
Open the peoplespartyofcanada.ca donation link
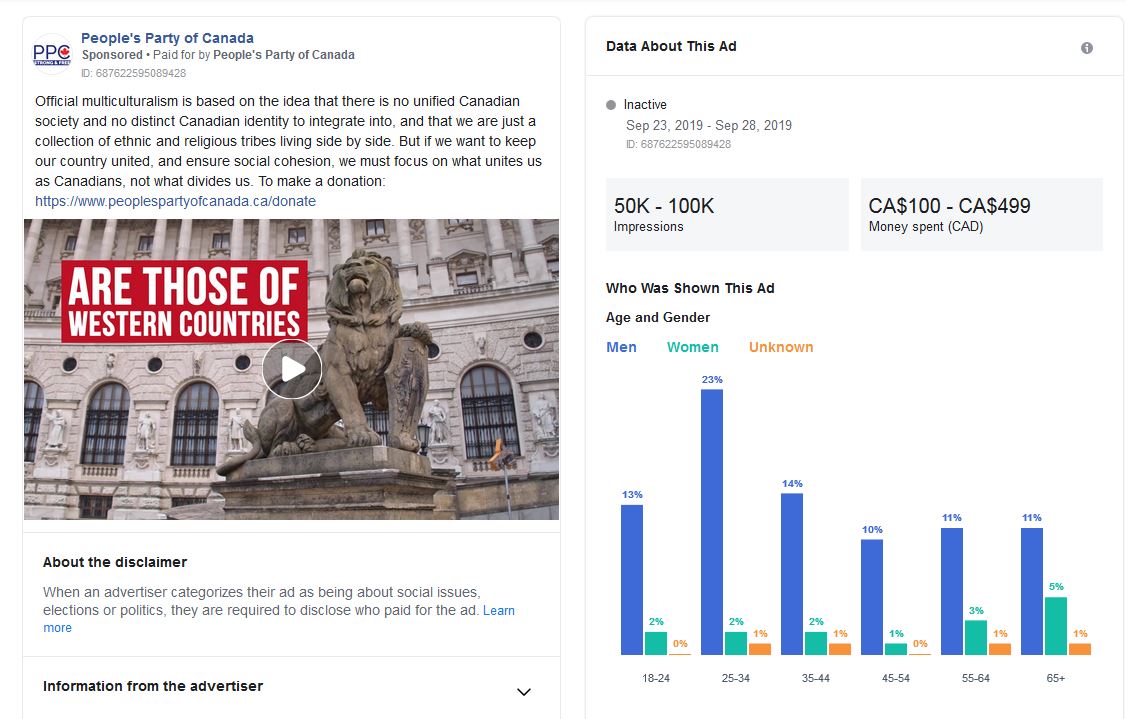[176, 200]
